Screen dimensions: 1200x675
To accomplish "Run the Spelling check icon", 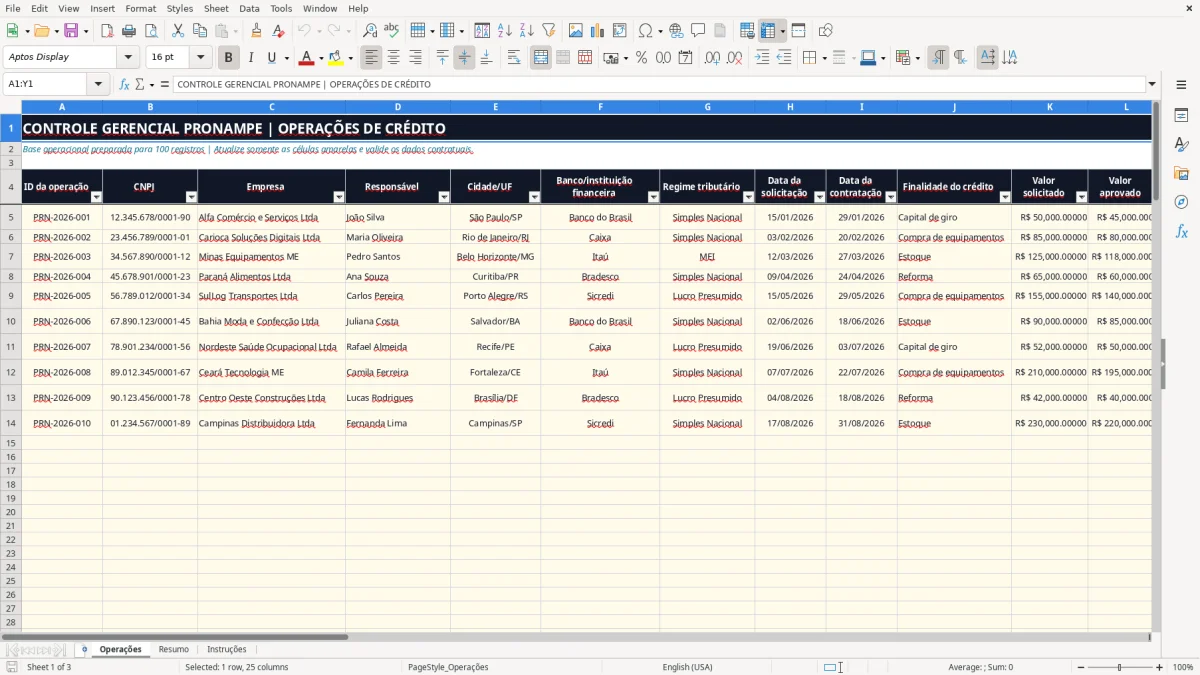I will [391, 31].
